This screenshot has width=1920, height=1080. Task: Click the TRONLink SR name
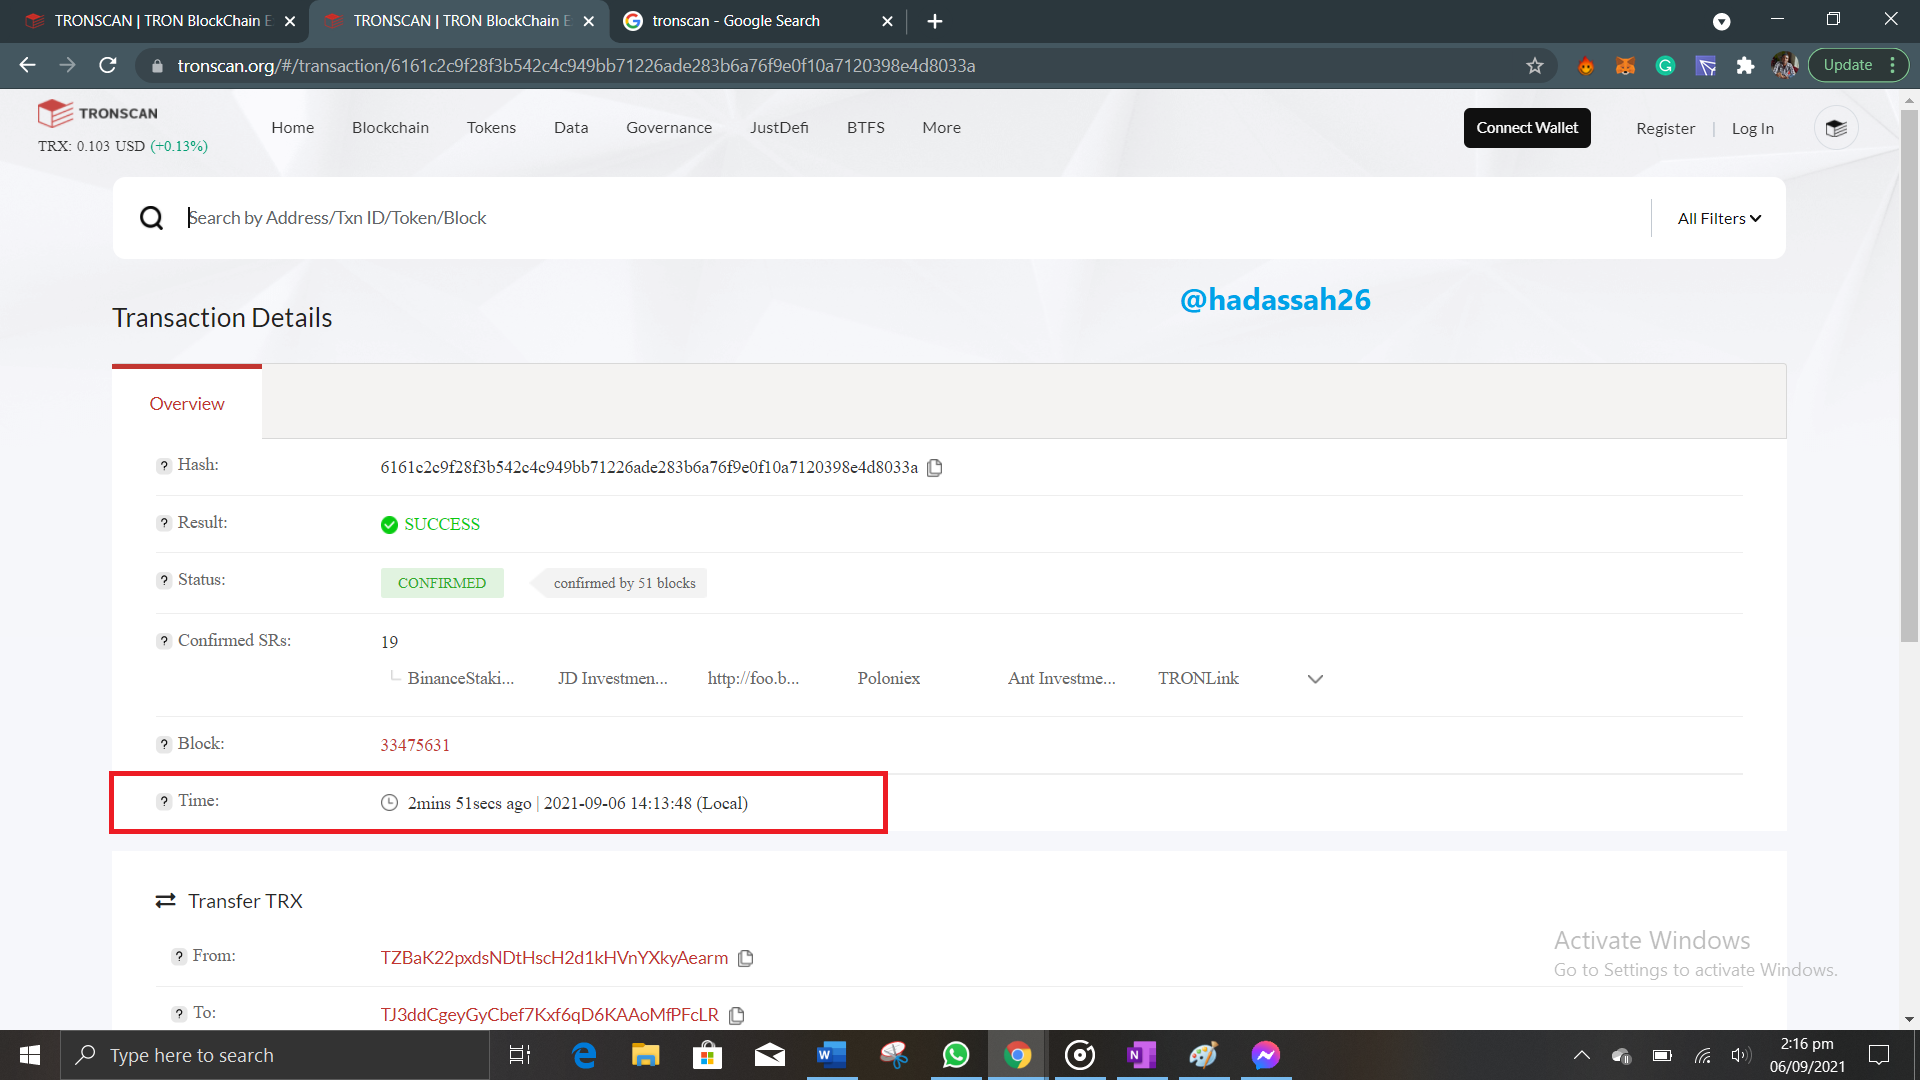(1198, 679)
